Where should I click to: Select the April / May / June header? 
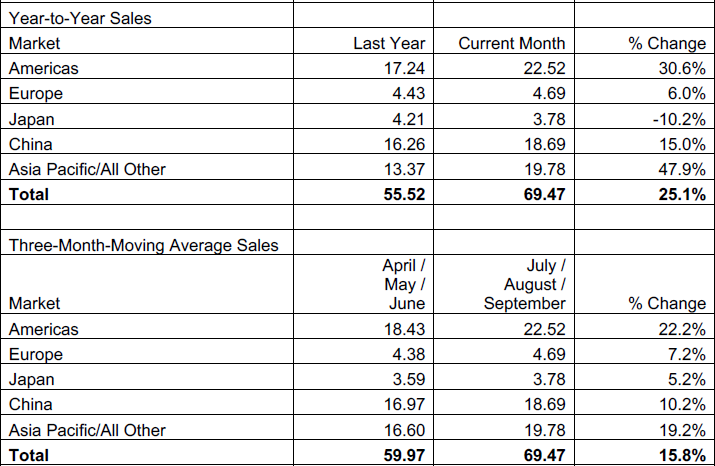tap(404, 284)
